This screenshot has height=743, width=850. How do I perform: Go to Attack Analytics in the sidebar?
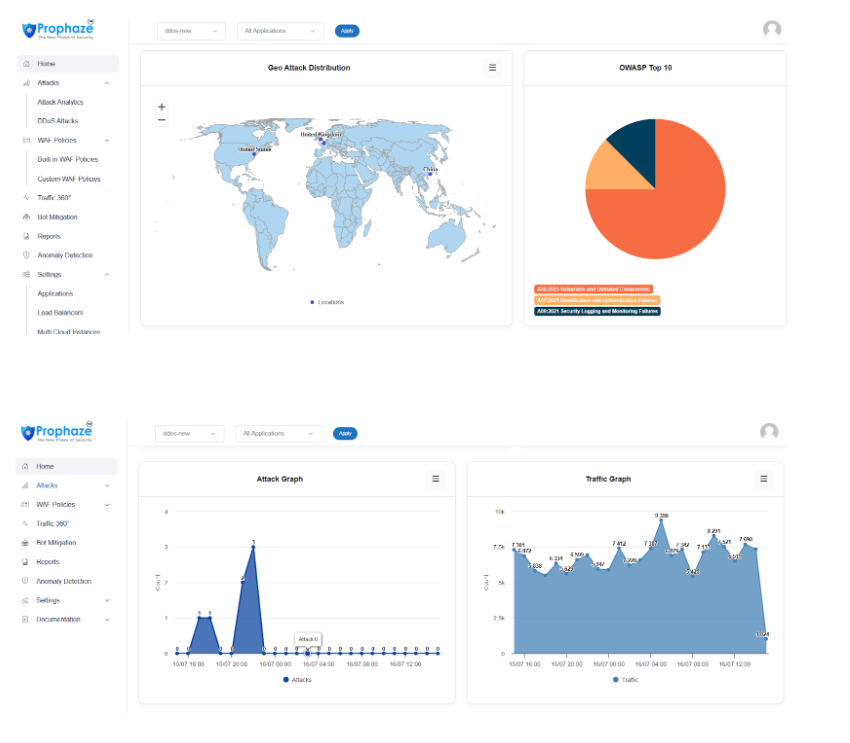[x=60, y=102]
